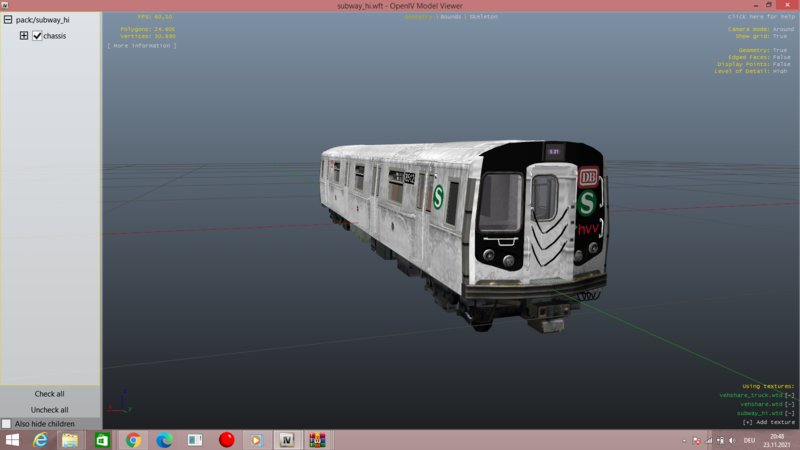Enable the Also hide children checkbox
Viewport: 800px width, 450px height.
click(x=6, y=423)
